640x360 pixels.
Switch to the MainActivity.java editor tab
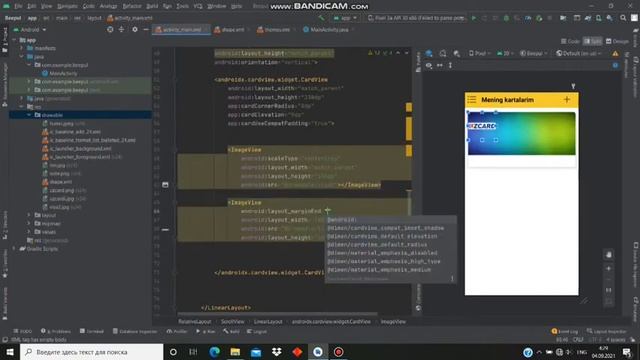coord(329,30)
